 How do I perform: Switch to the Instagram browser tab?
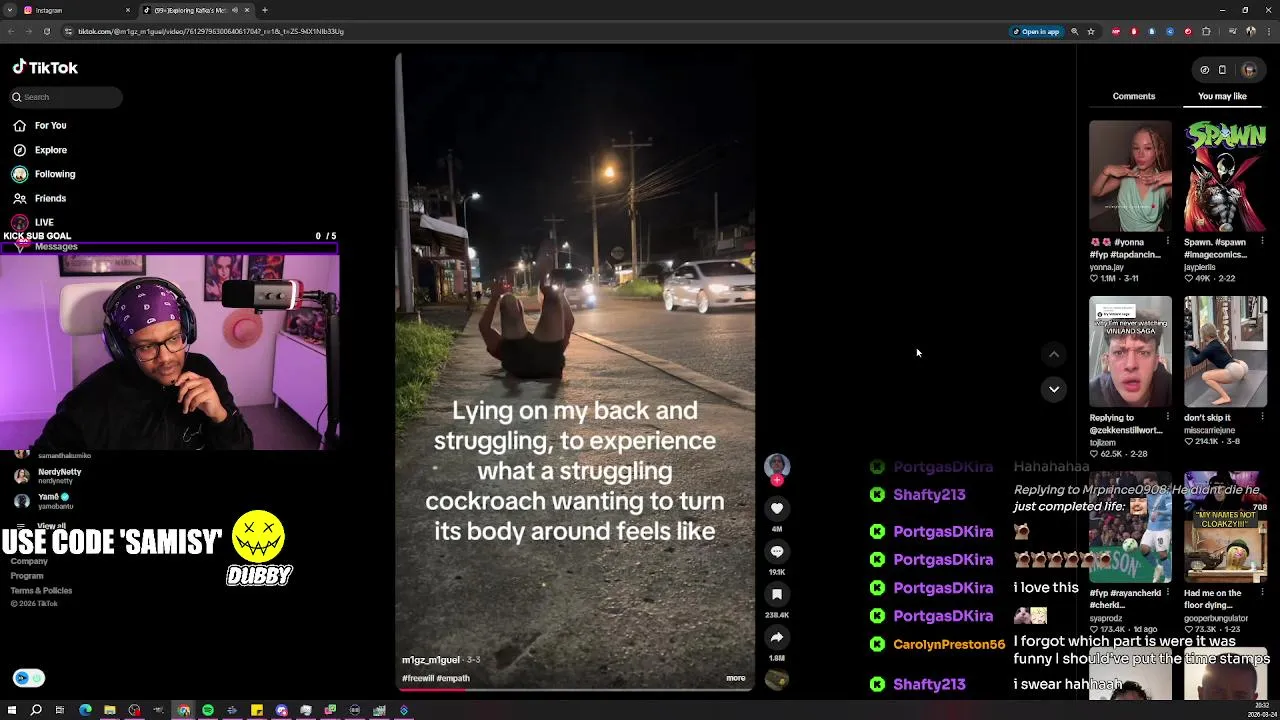(77, 10)
